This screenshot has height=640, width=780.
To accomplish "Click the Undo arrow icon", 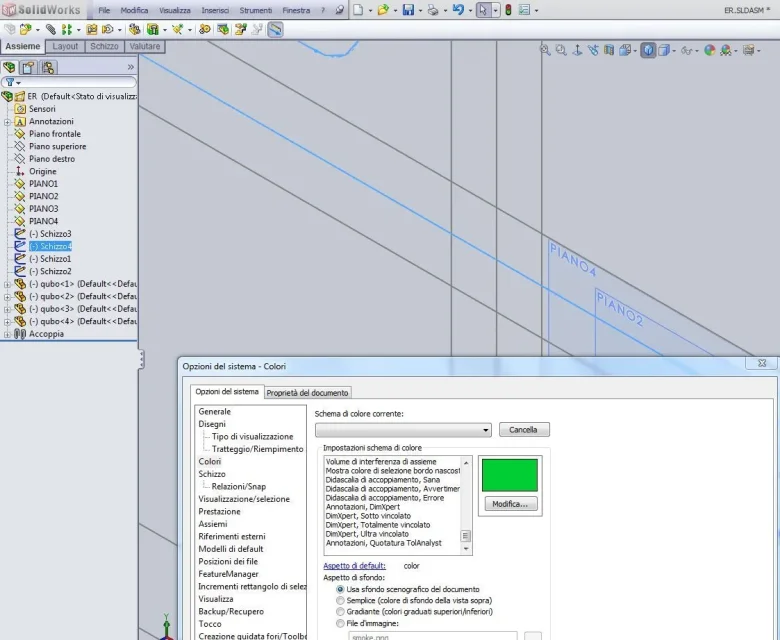I will (459, 10).
